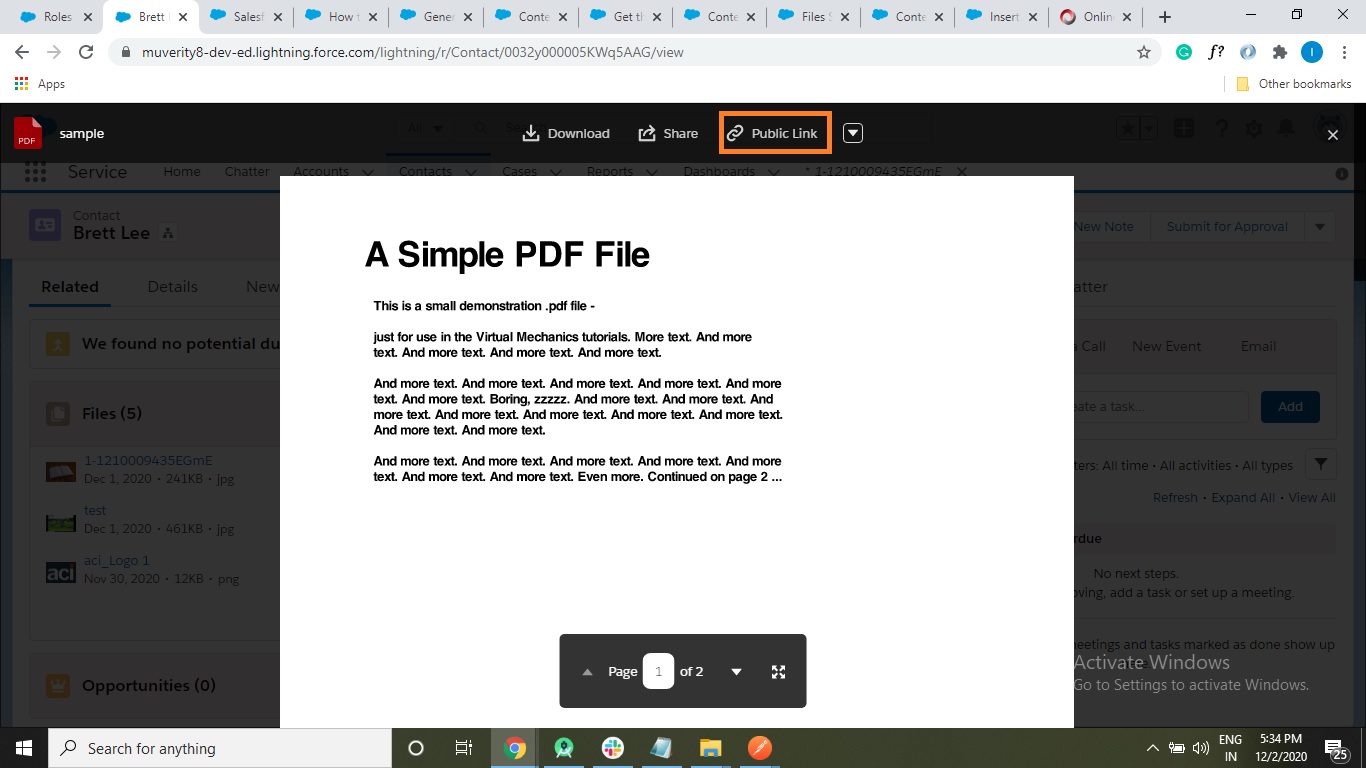This screenshot has width=1366, height=768.
Task: Download the previewed PDF file
Action: coord(566,133)
